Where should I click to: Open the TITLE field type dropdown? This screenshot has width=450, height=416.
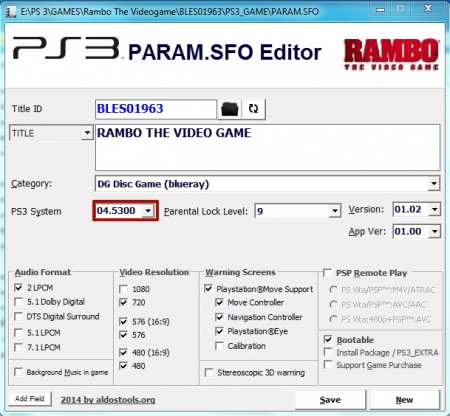87,133
